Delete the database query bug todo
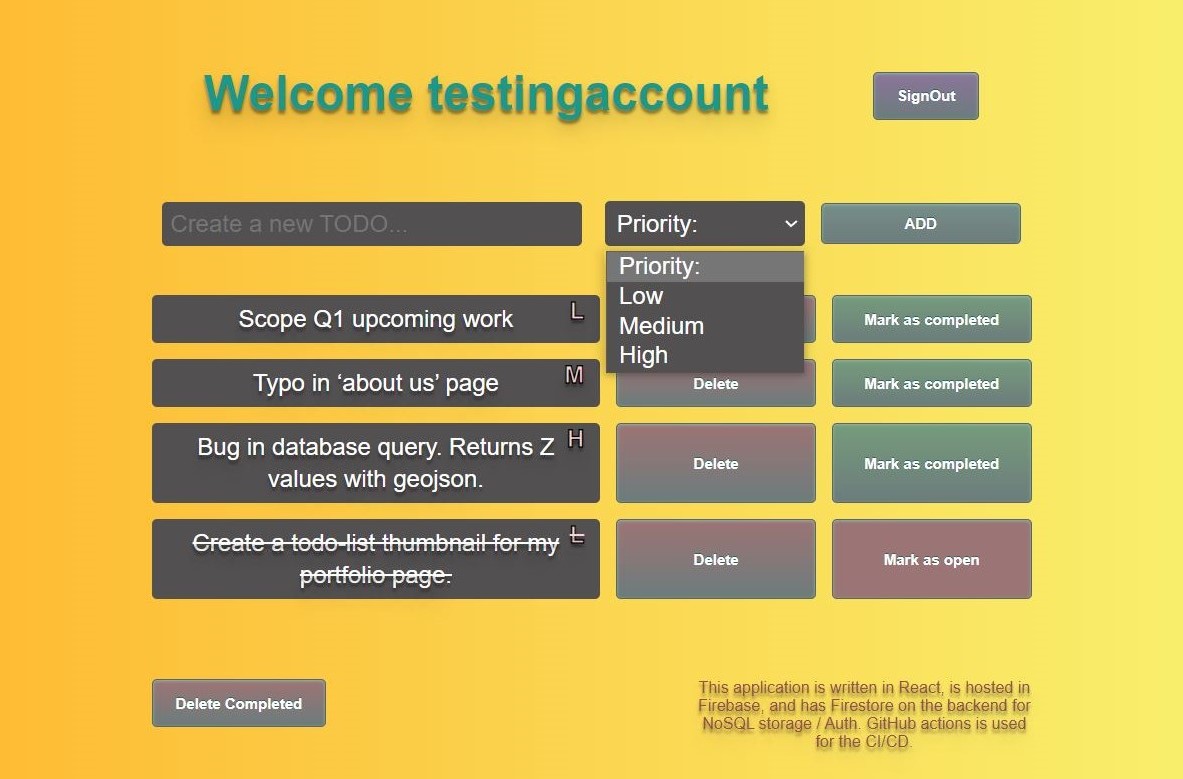Screen dimensions: 1183x779 point(716,463)
